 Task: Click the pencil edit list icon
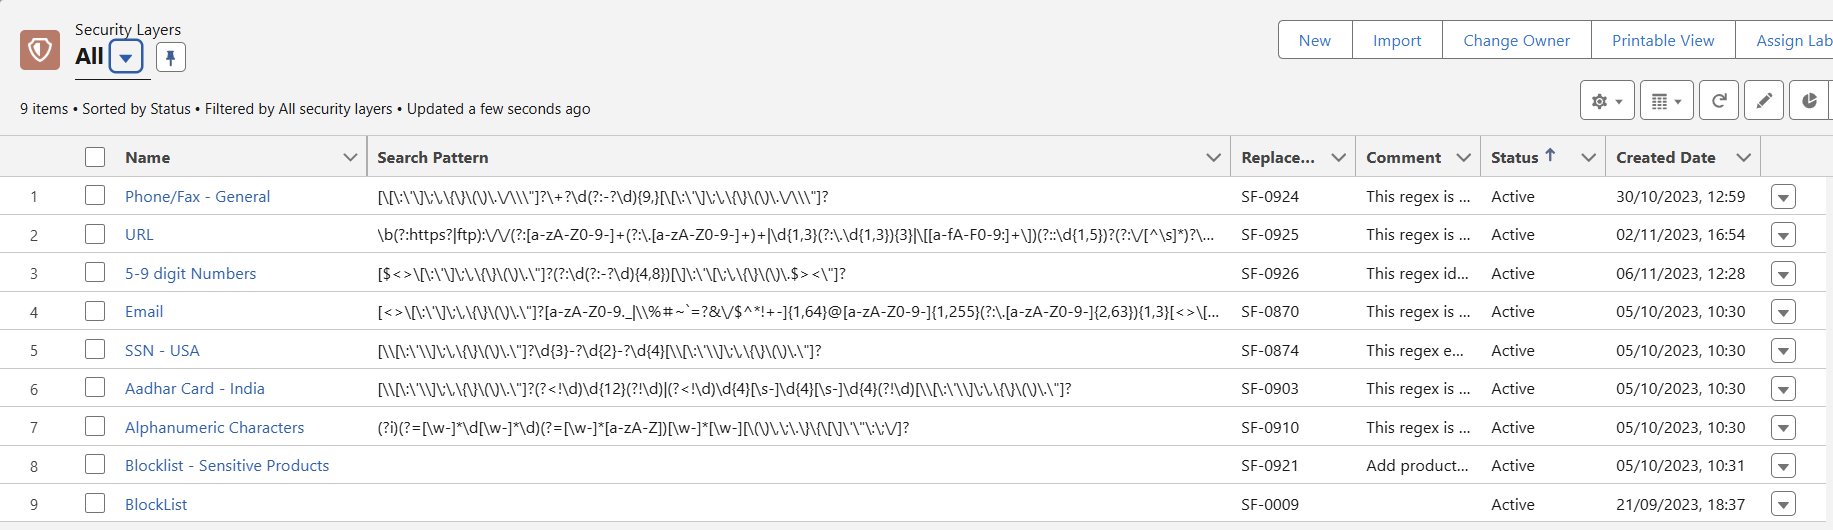click(x=1764, y=101)
